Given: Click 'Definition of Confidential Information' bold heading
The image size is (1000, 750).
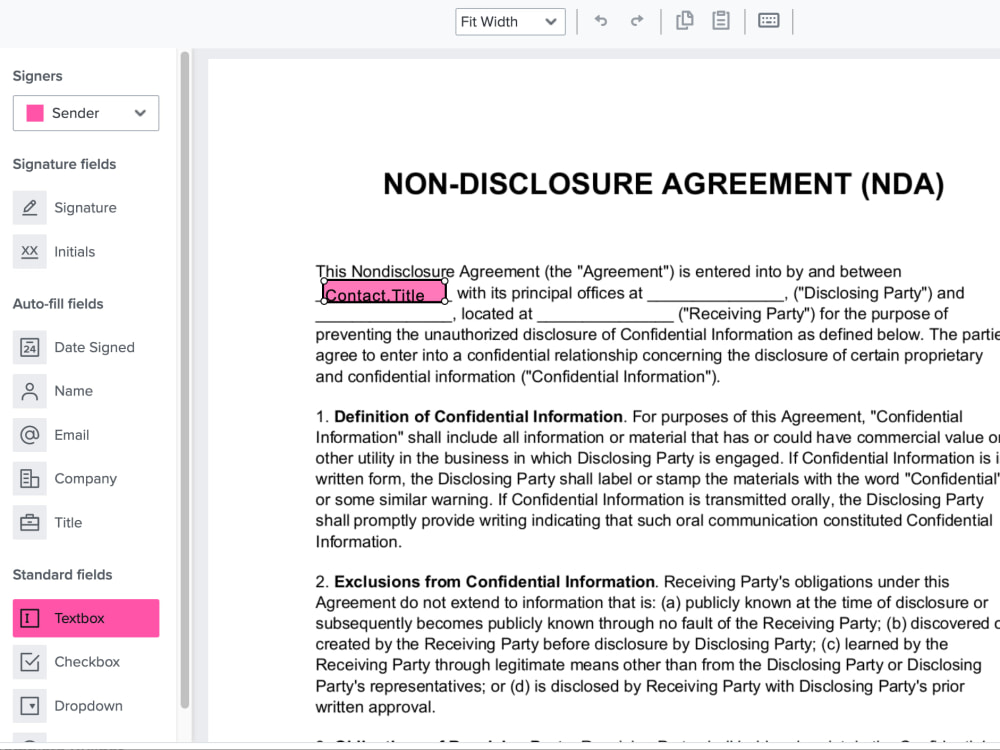Looking at the screenshot, I should (478, 416).
